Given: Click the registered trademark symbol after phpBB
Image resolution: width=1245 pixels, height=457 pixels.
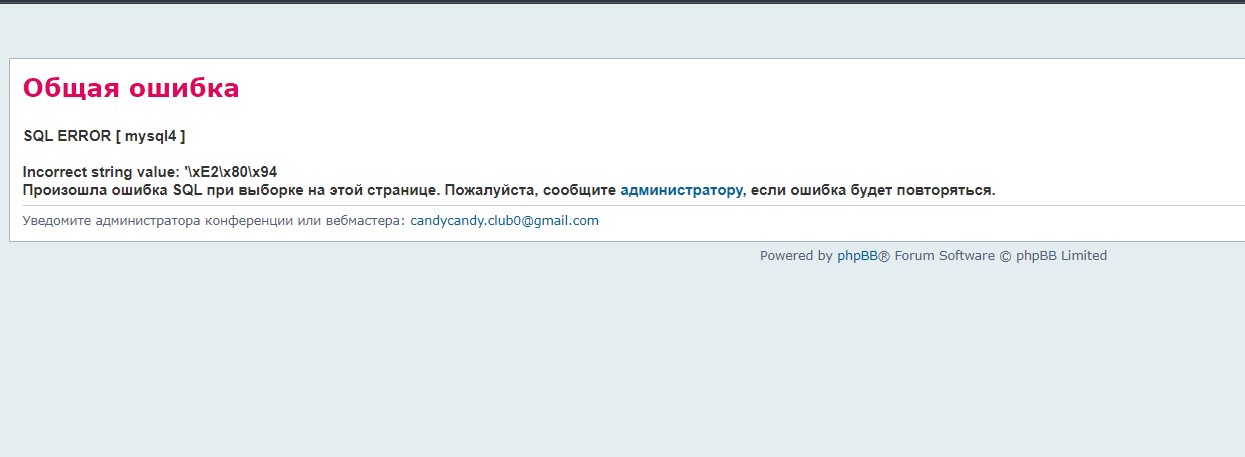Looking at the screenshot, I should [884, 256].
